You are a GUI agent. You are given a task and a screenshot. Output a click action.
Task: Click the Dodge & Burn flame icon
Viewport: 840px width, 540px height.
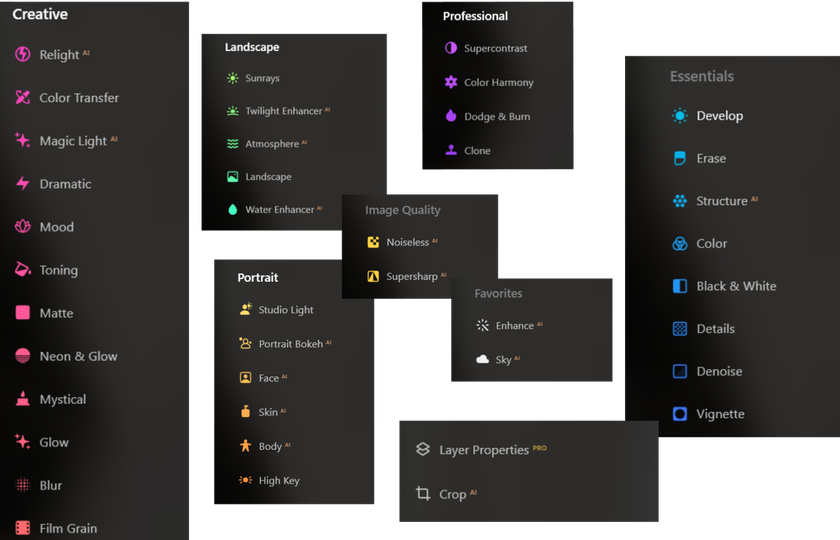coord(451,116)
